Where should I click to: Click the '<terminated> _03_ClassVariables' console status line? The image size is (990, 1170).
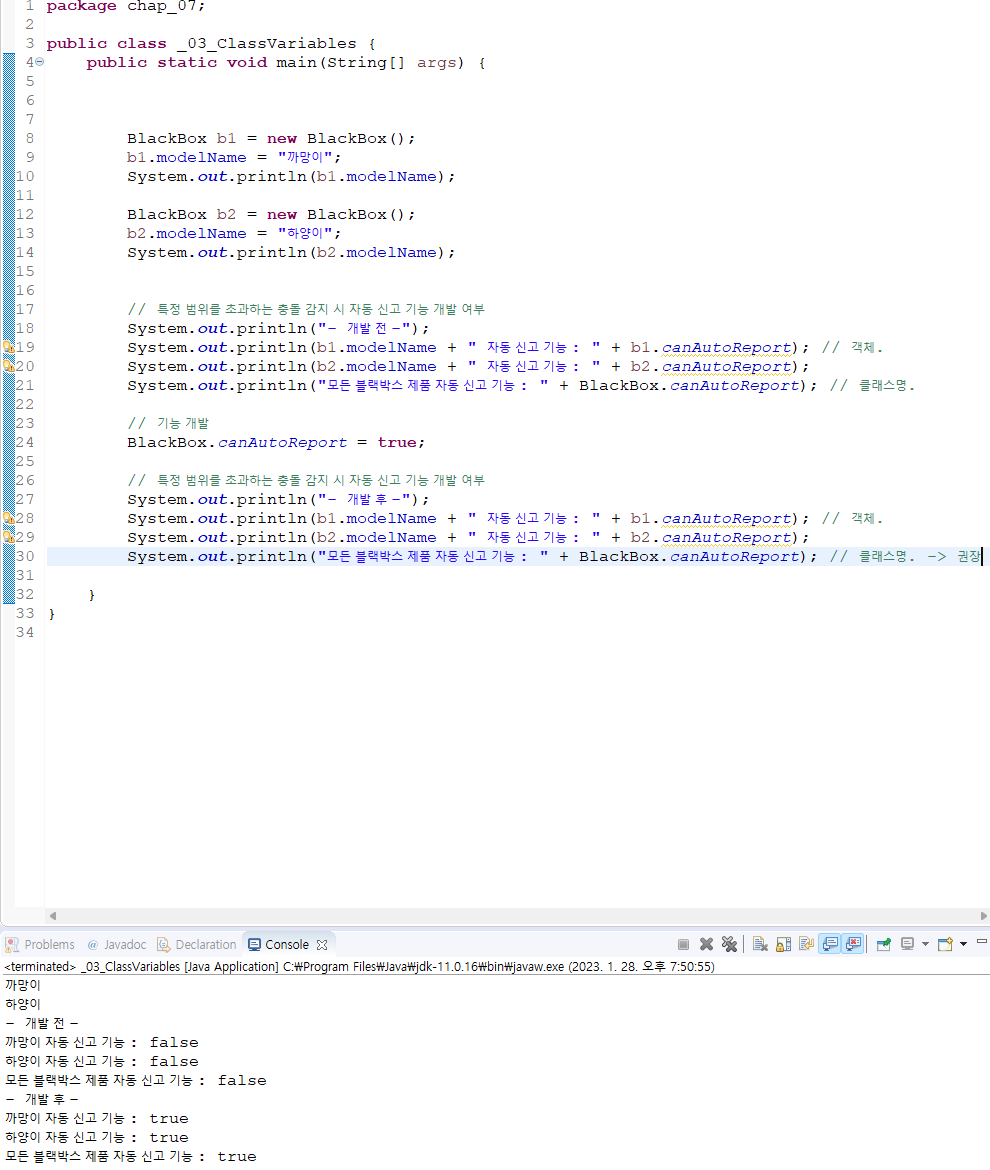[x=360, y=966]
